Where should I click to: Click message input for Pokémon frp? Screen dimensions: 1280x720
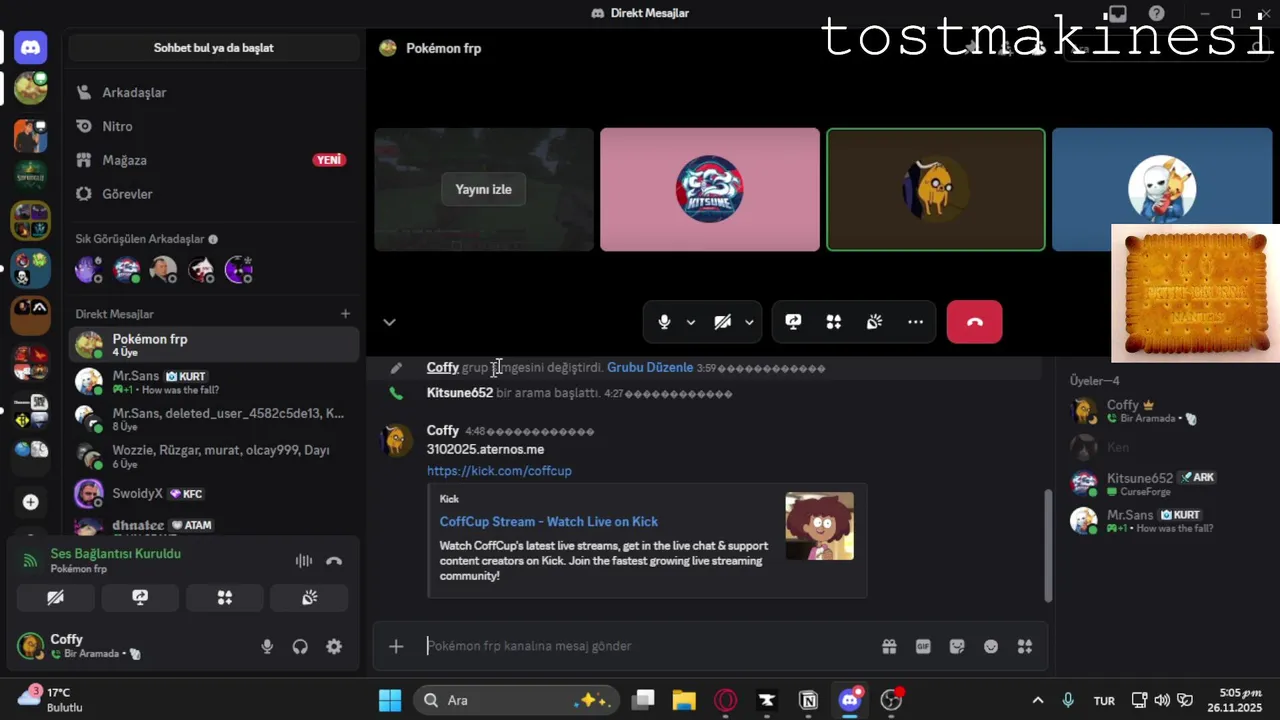tap(650, 646)
